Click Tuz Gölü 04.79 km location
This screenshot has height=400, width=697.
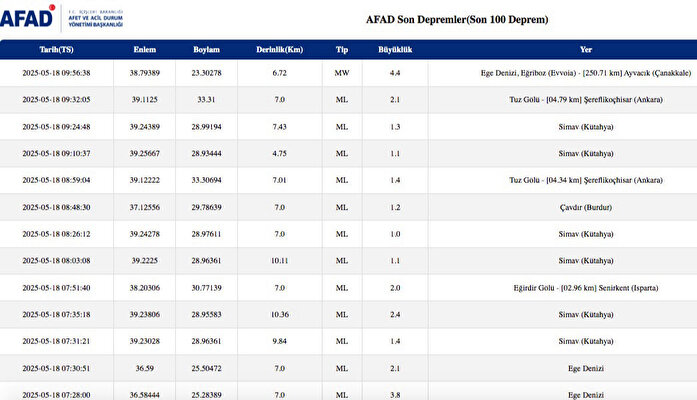click(586, 100)
